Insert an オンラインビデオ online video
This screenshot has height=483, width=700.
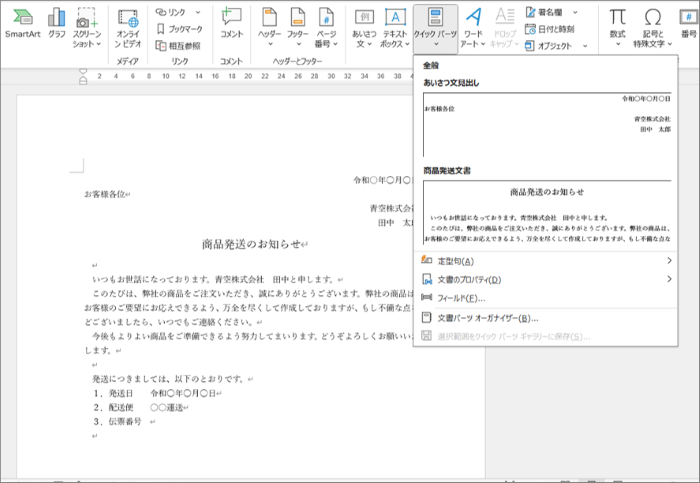pos(128,28)
